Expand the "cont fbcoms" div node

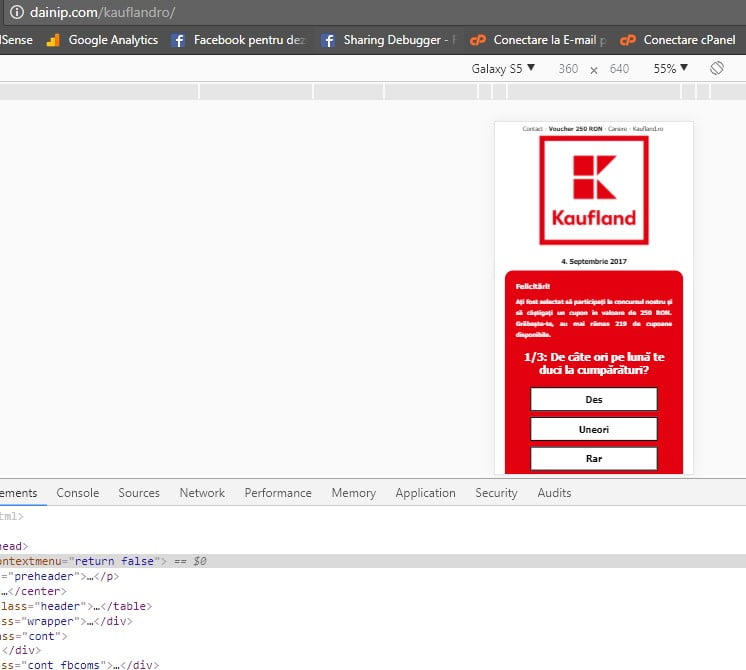(x=79, y=664)
